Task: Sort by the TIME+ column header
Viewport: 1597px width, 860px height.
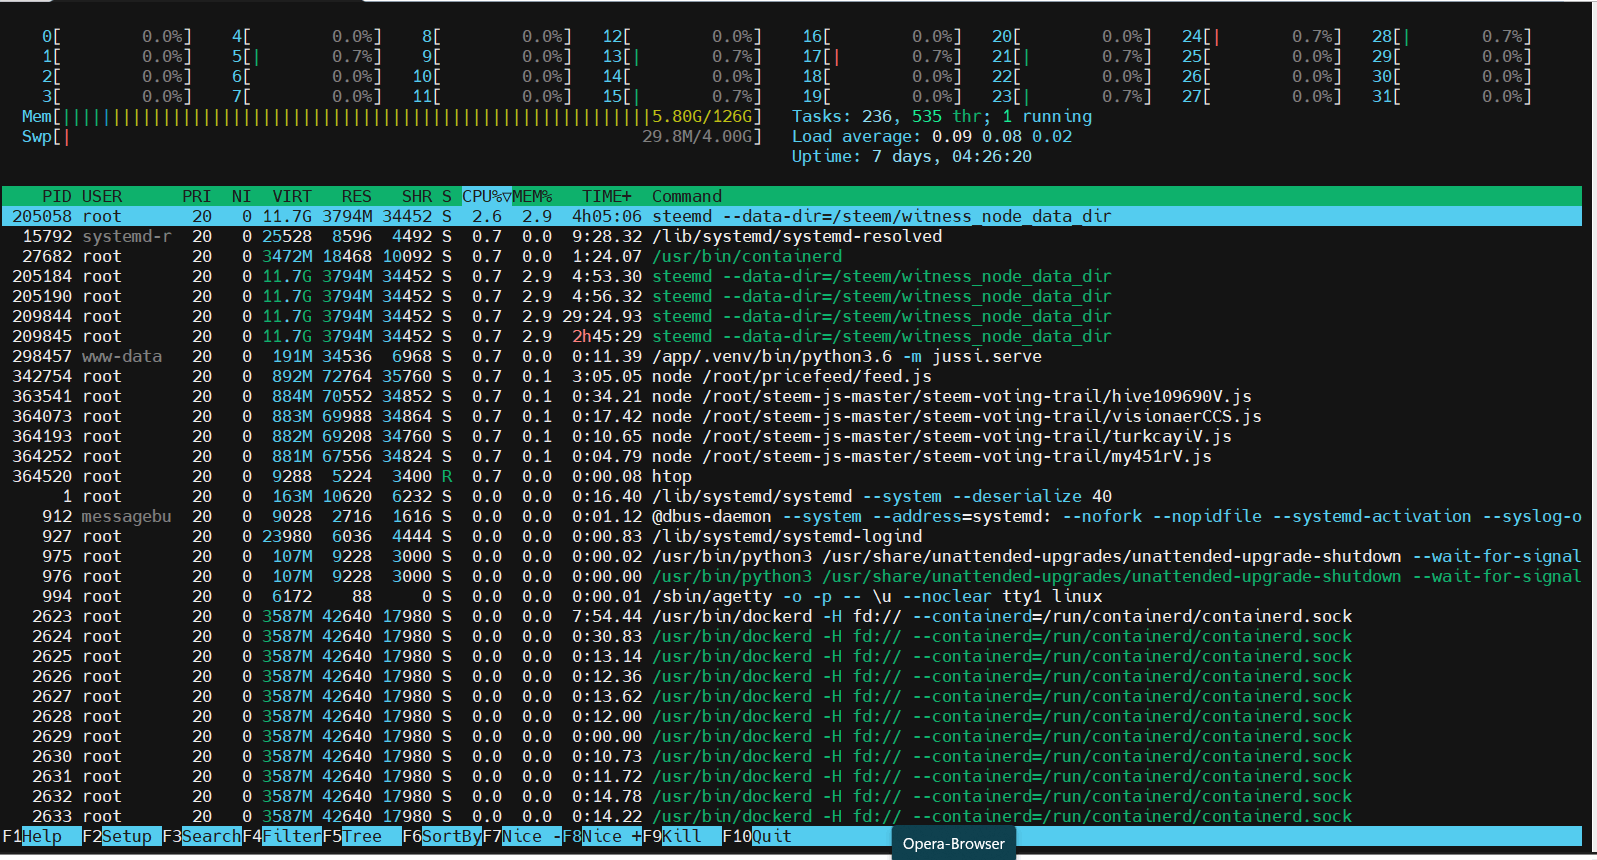Action: pyautogui.click(x=607, y=196)
